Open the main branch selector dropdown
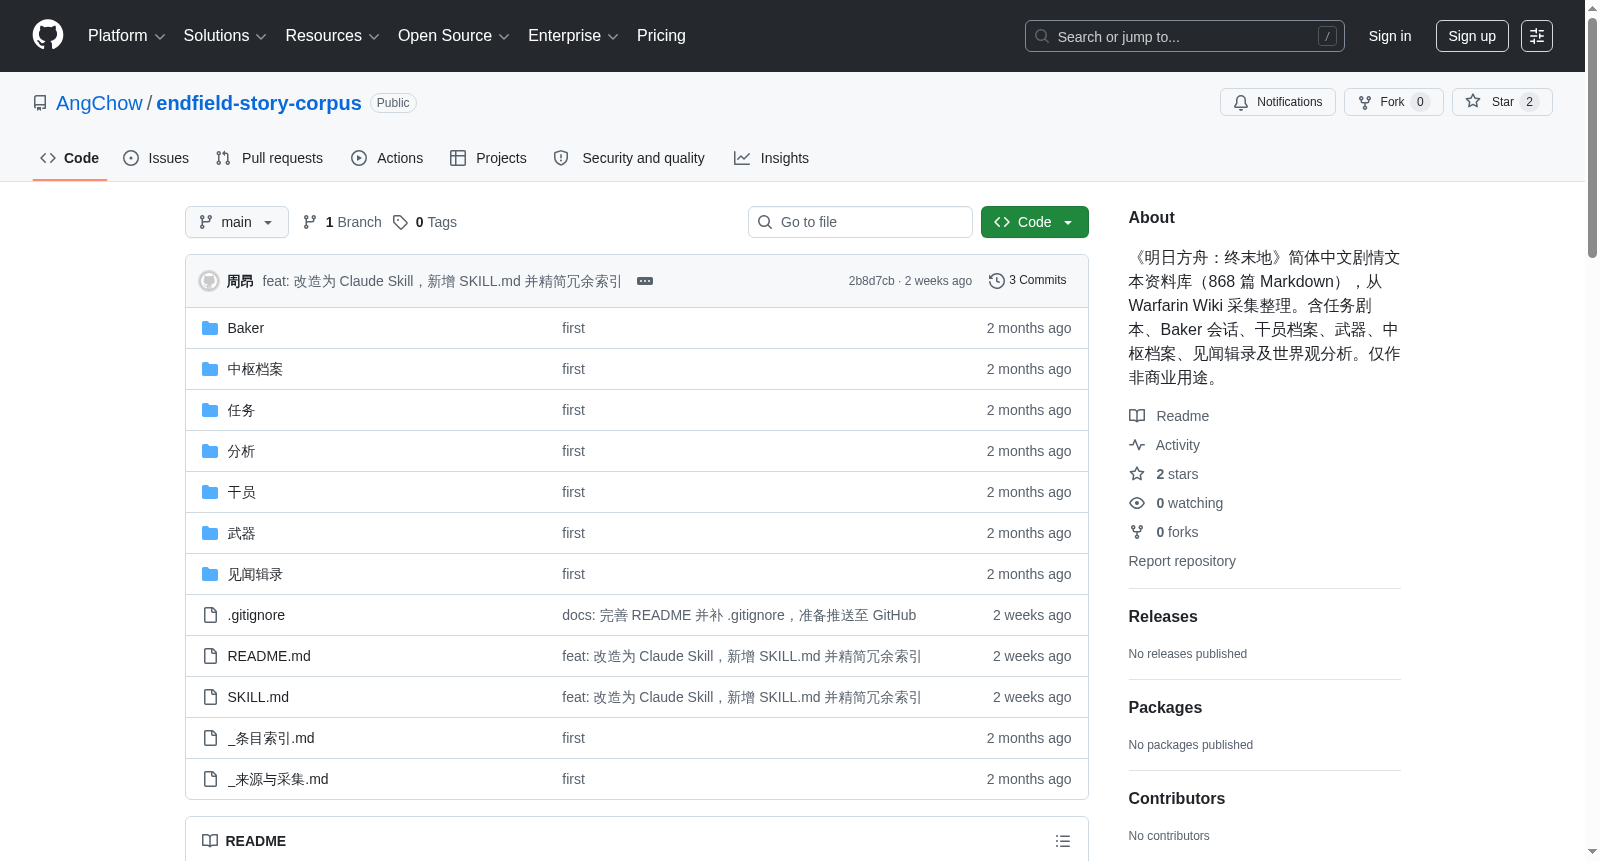This screenshot has width=1600, height=861. pos(237,222)
